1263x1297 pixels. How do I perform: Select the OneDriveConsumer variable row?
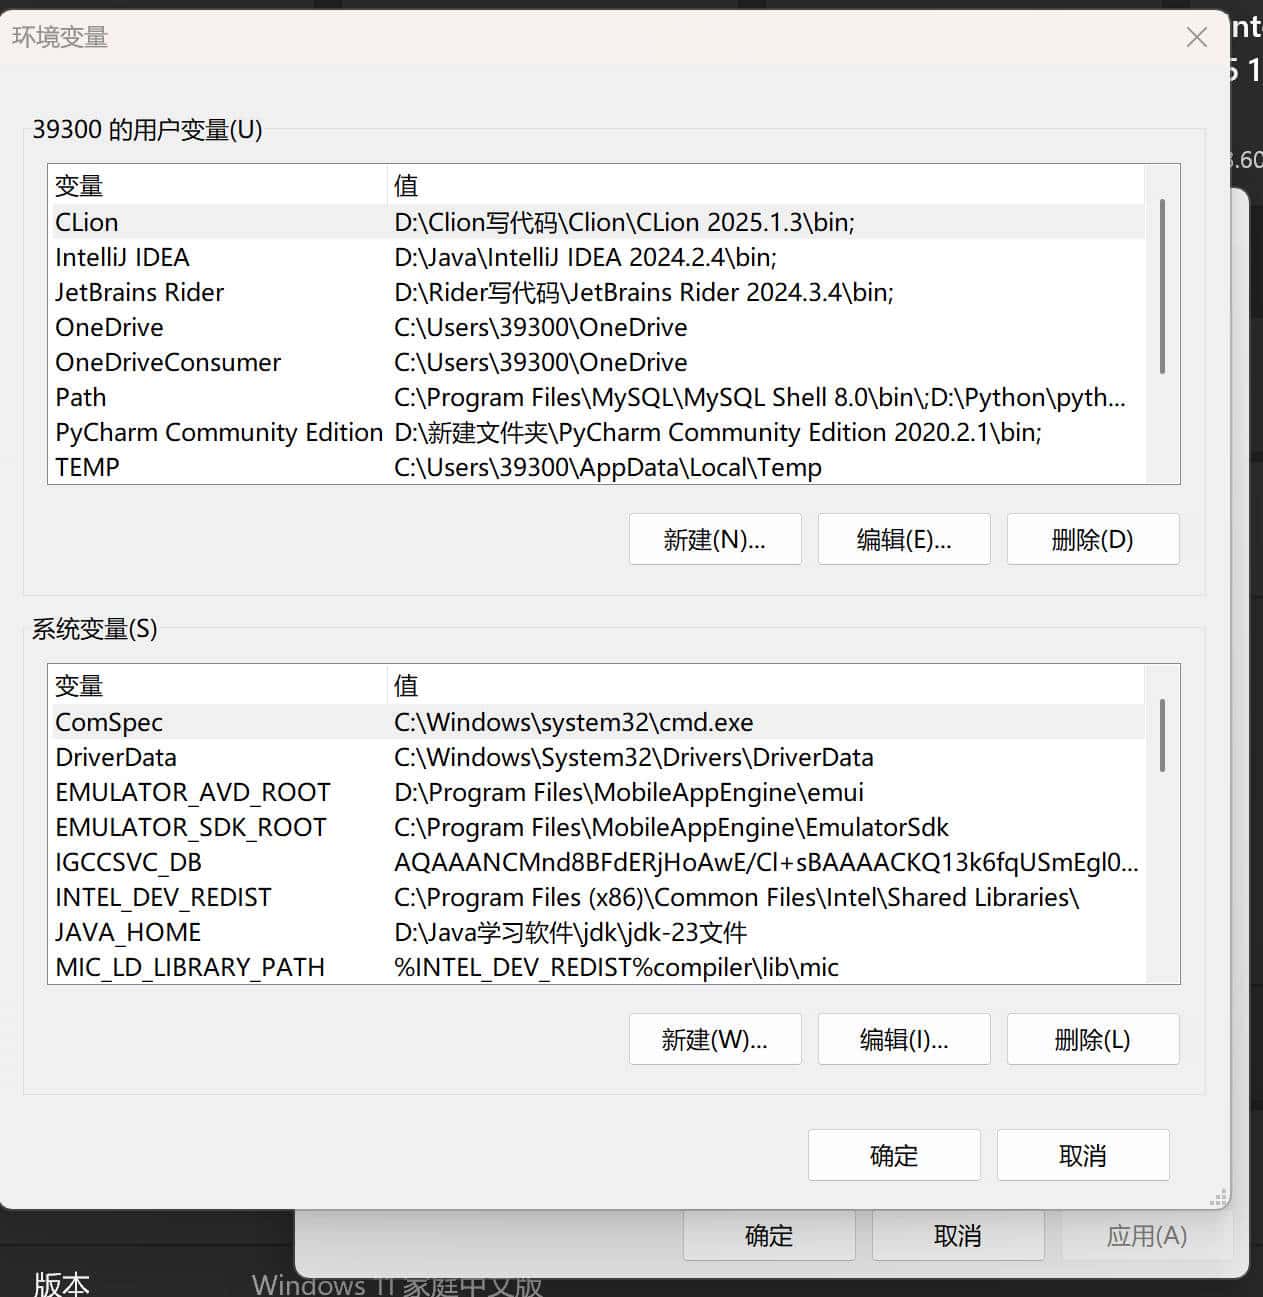(x=596, y=362)
